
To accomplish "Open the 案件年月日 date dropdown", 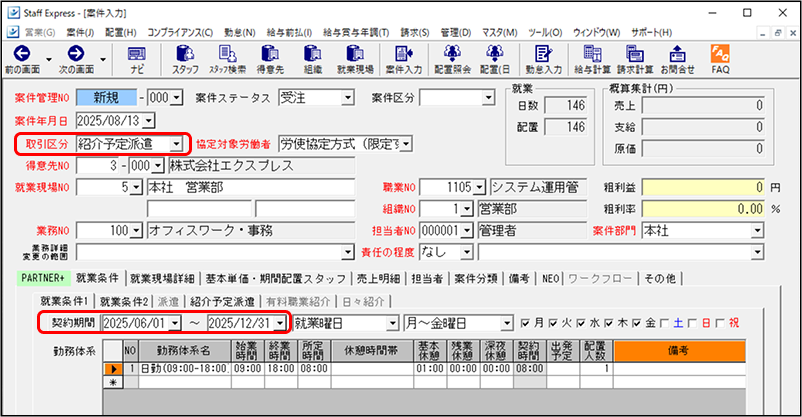I will 148,121.
